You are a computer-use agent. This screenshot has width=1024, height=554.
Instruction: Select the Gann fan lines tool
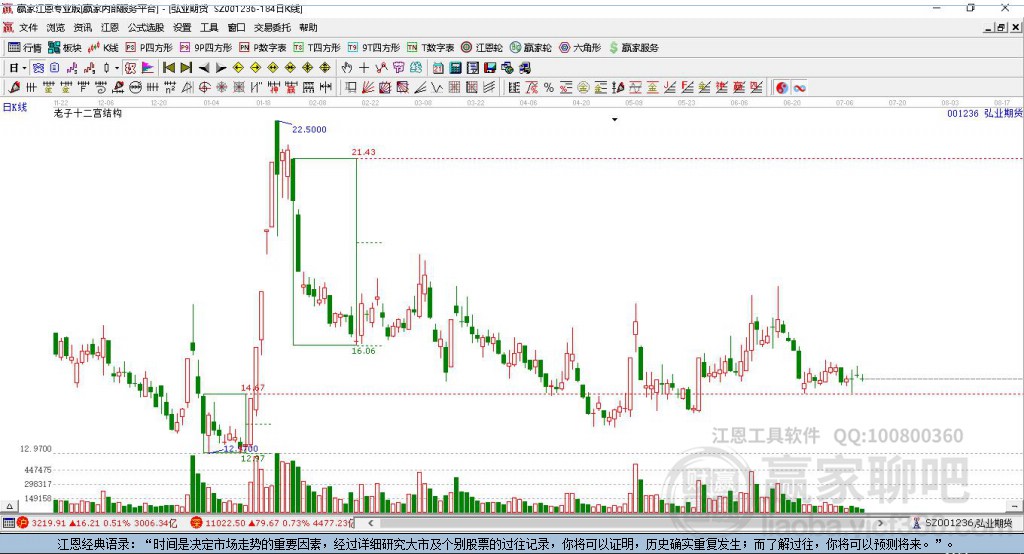coord(368,88)
